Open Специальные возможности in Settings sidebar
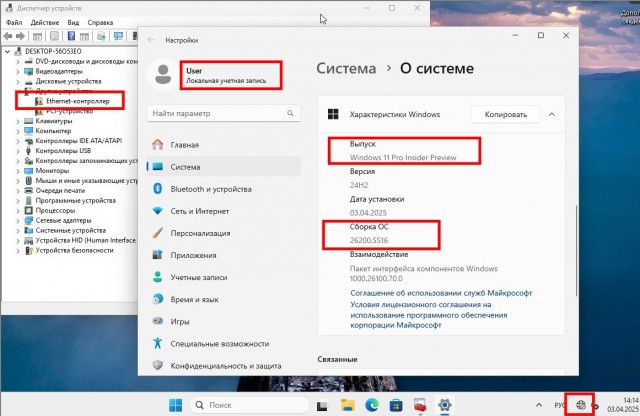640x416 pixels. coord(224,343)
